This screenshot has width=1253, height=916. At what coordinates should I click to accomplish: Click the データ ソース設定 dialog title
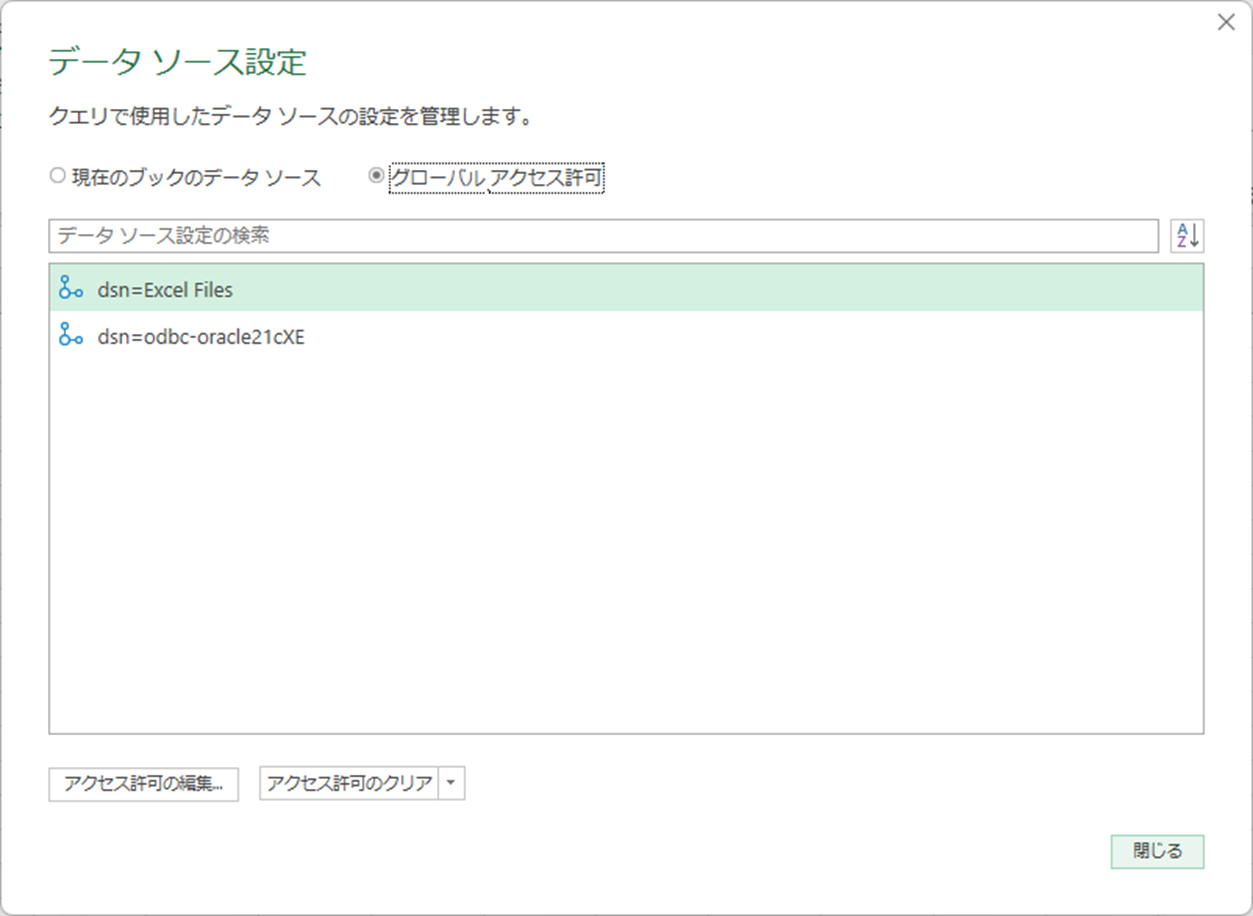(177, 62)
